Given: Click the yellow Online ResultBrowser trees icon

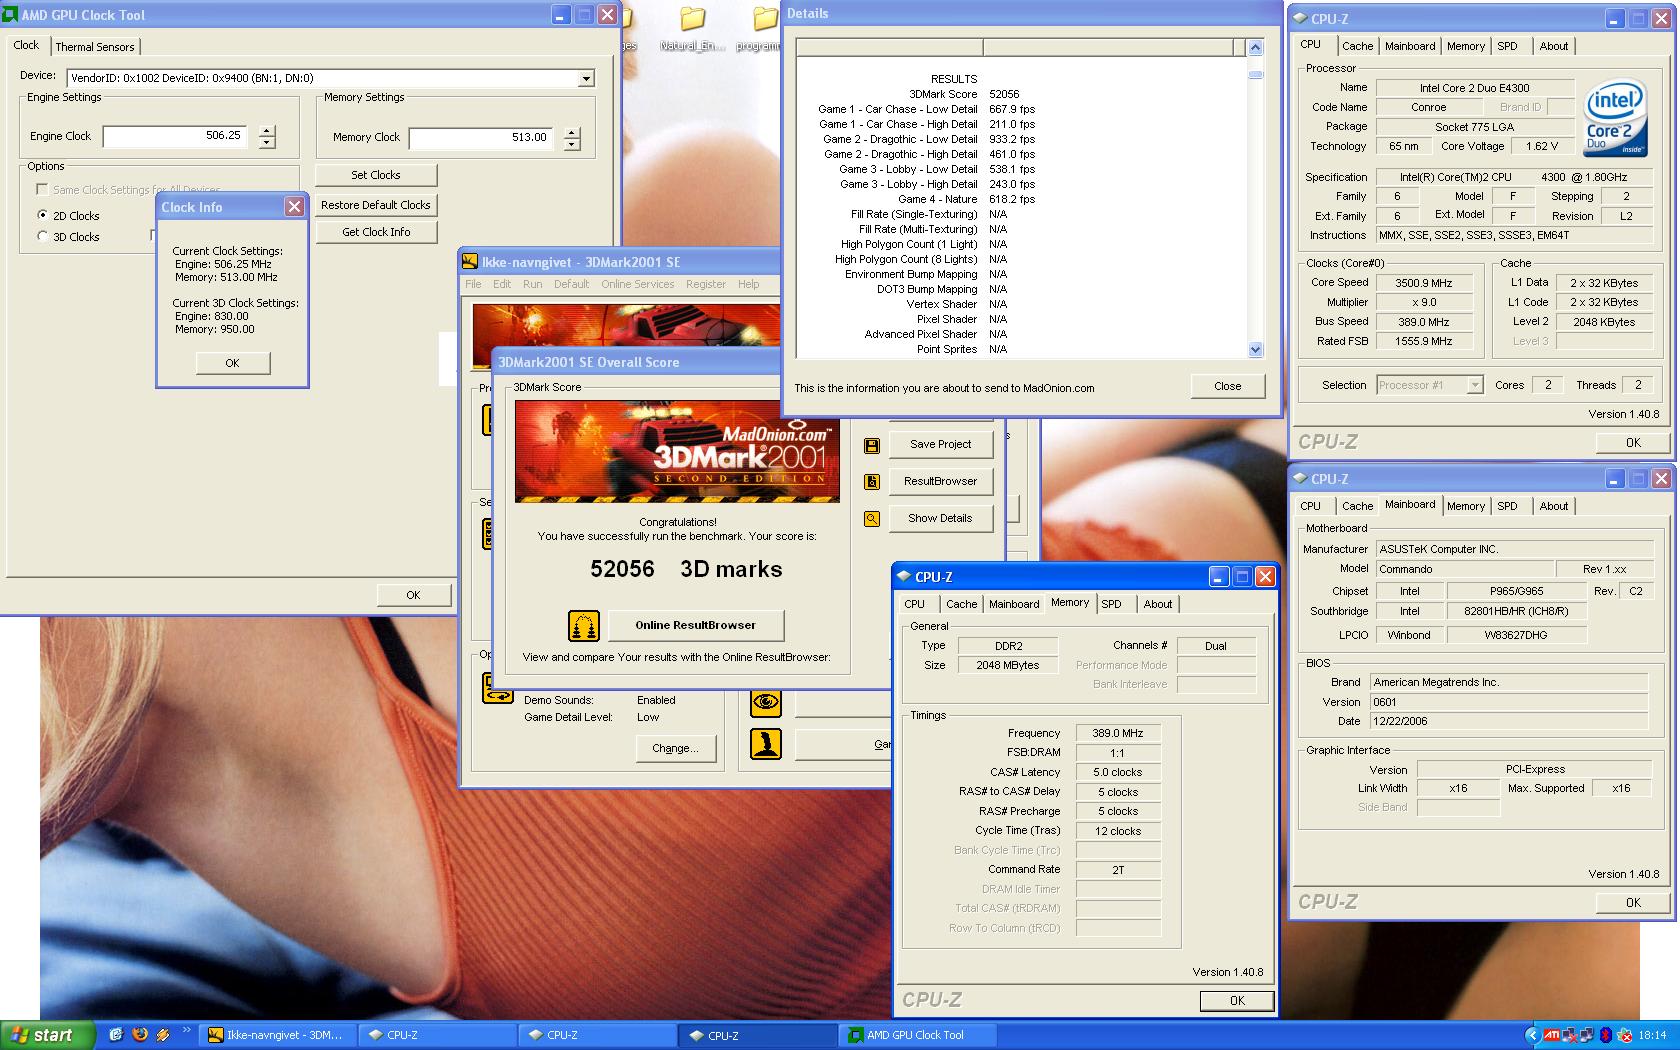Looking at the screenshot, I should (x=583, y=626).
